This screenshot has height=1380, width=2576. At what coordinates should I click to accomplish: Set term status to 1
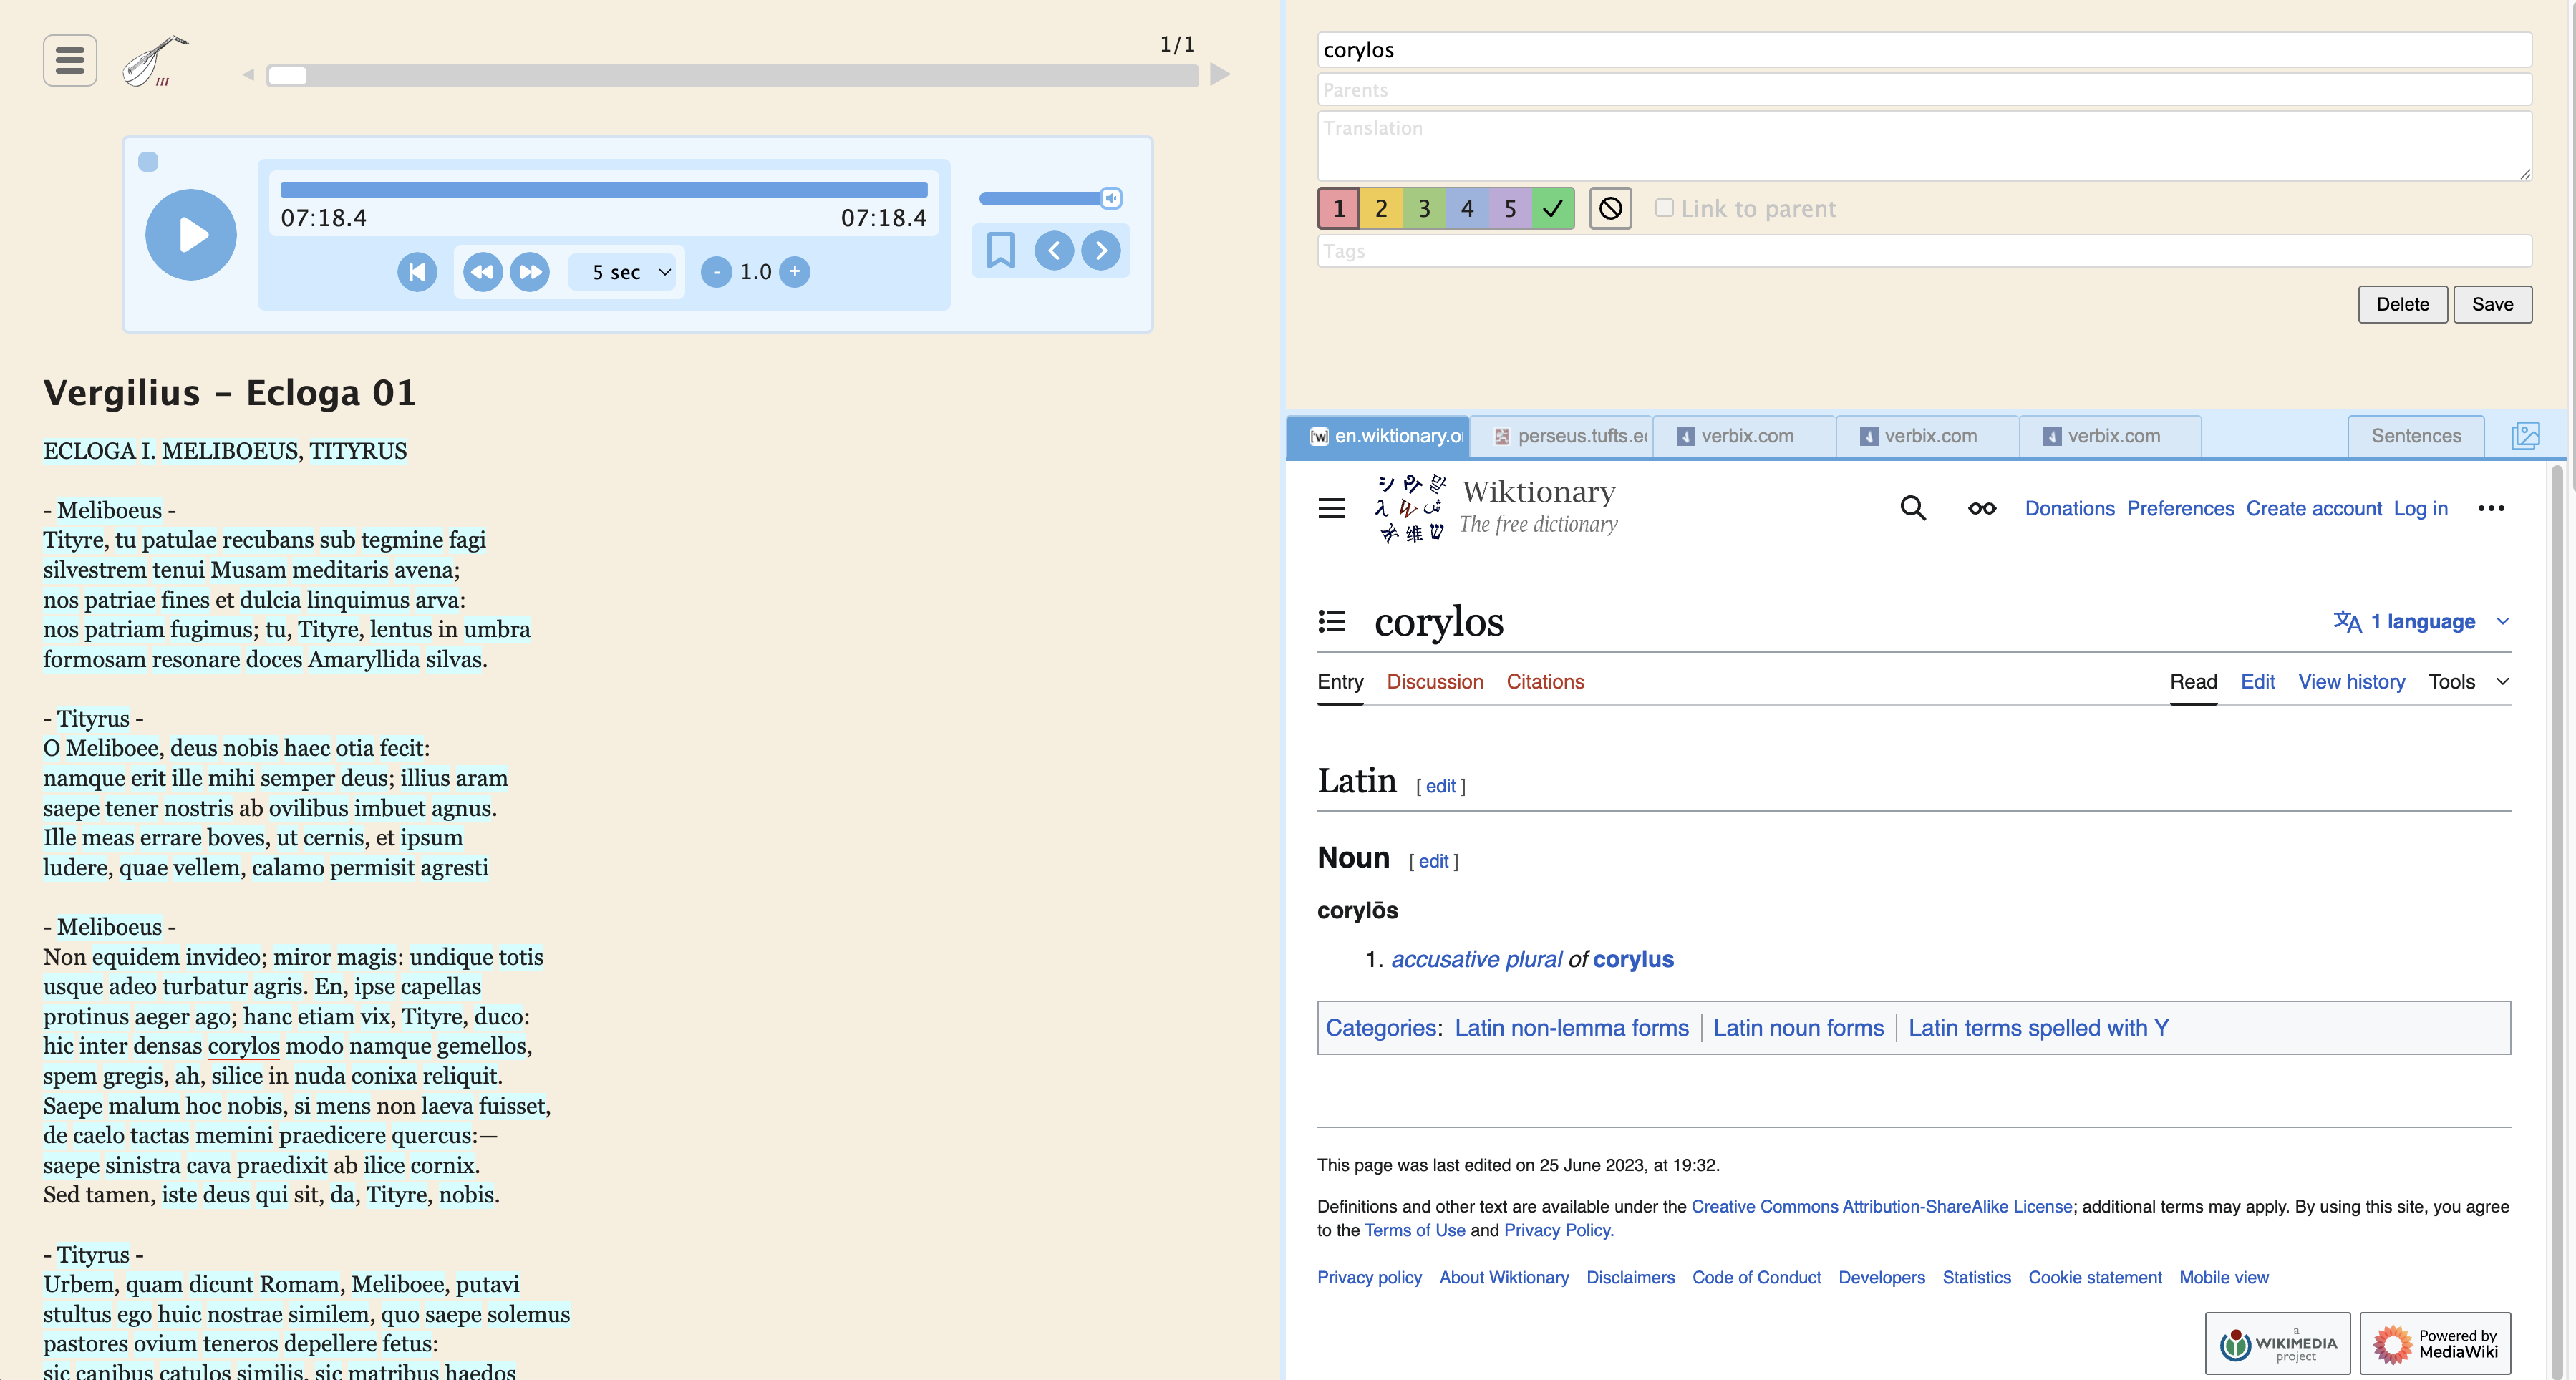(x=1339, y=209)
